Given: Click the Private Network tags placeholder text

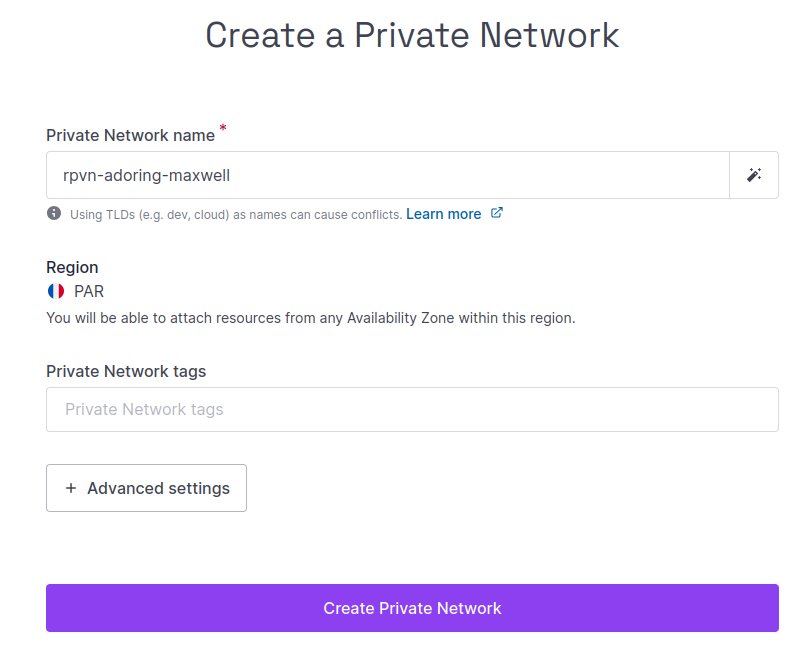Looking at the screenshot, I should (142, 409).
